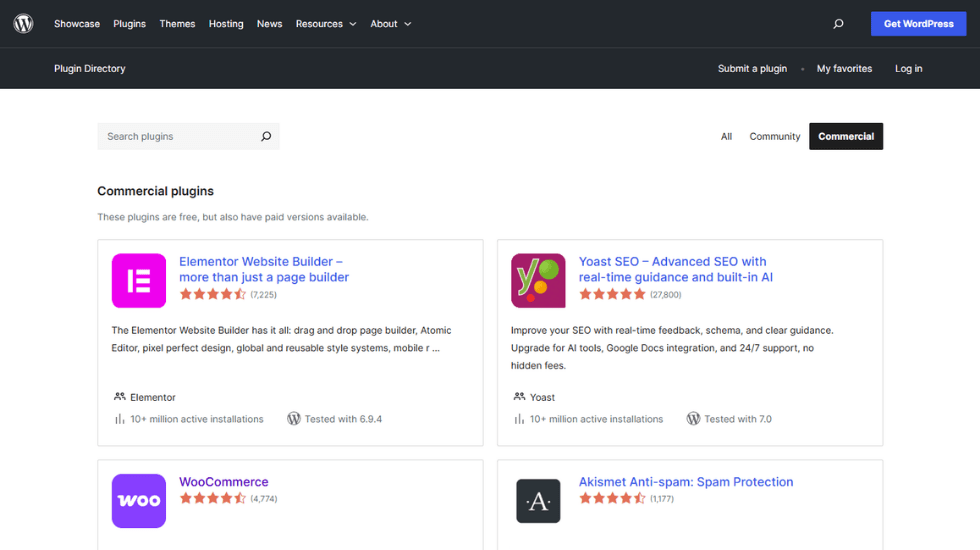
Task: Open the Themes nav item
Action: 177,24
